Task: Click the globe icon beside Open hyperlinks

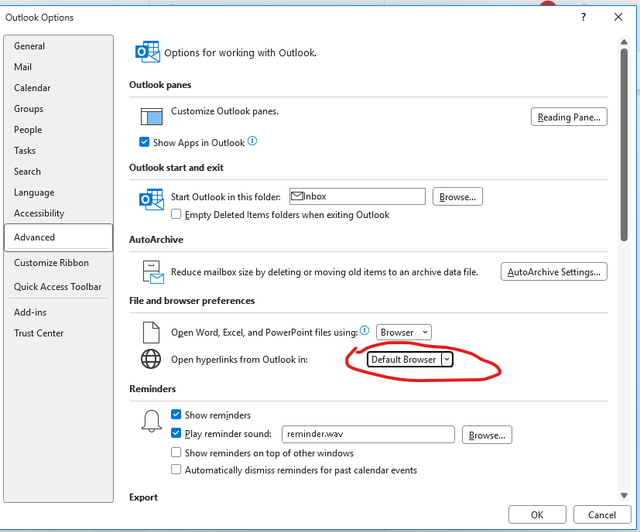Action: 151,359
